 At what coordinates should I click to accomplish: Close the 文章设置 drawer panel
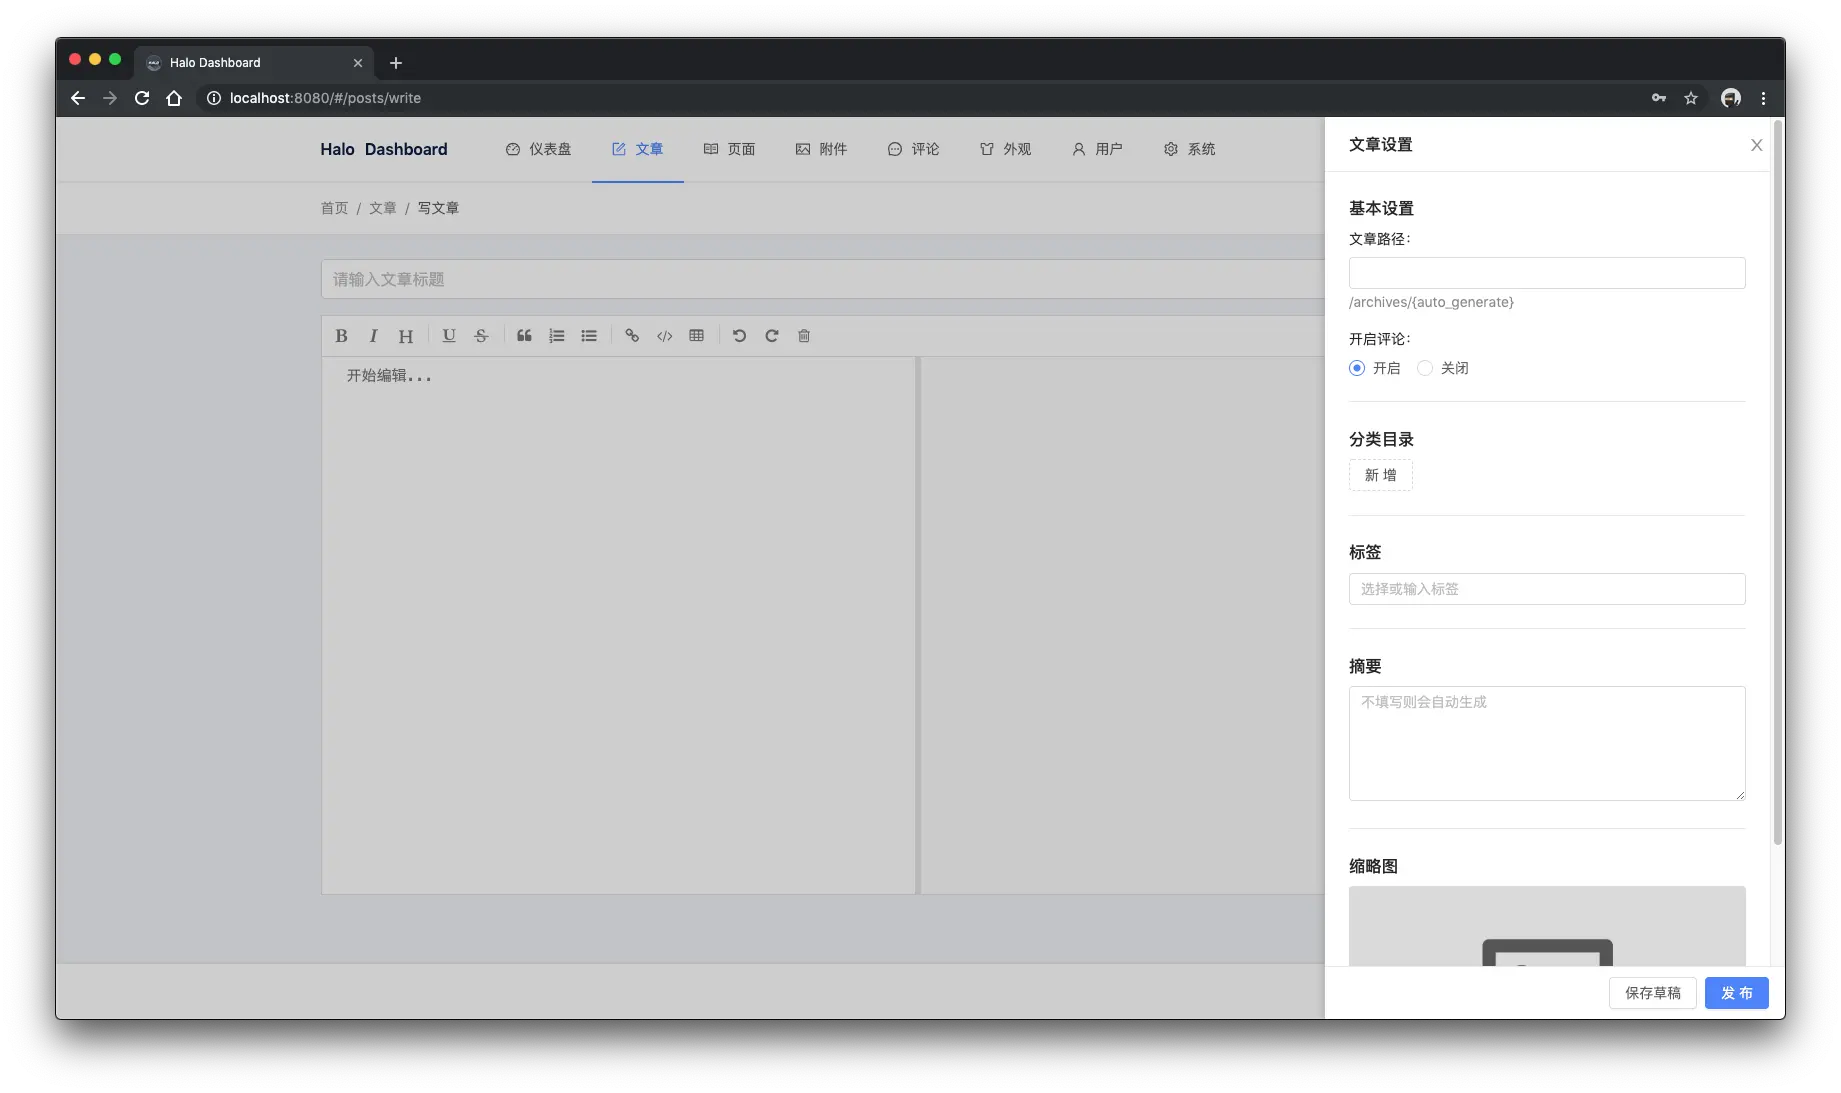(x=1757, y=145)
